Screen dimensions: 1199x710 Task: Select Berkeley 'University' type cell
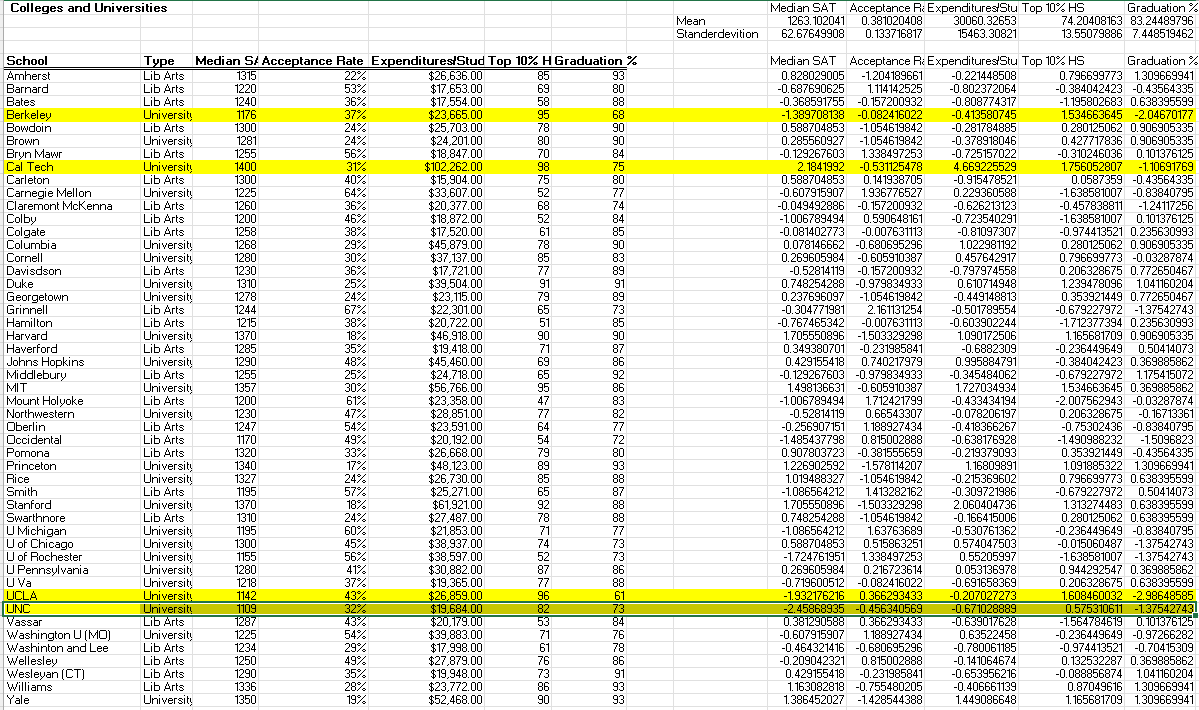pyautogui.click(x=167, y=115)
